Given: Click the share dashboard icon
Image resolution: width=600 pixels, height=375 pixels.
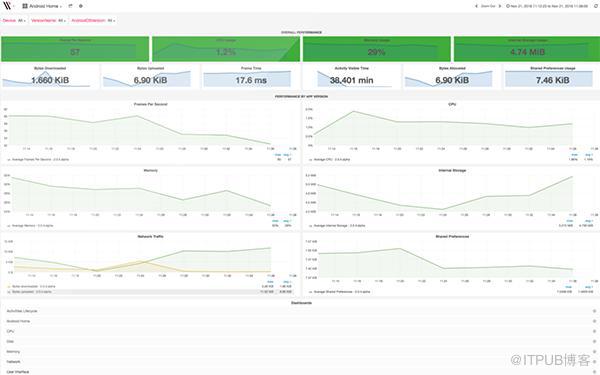Looking at the screenshot, I should coord(70,6).
